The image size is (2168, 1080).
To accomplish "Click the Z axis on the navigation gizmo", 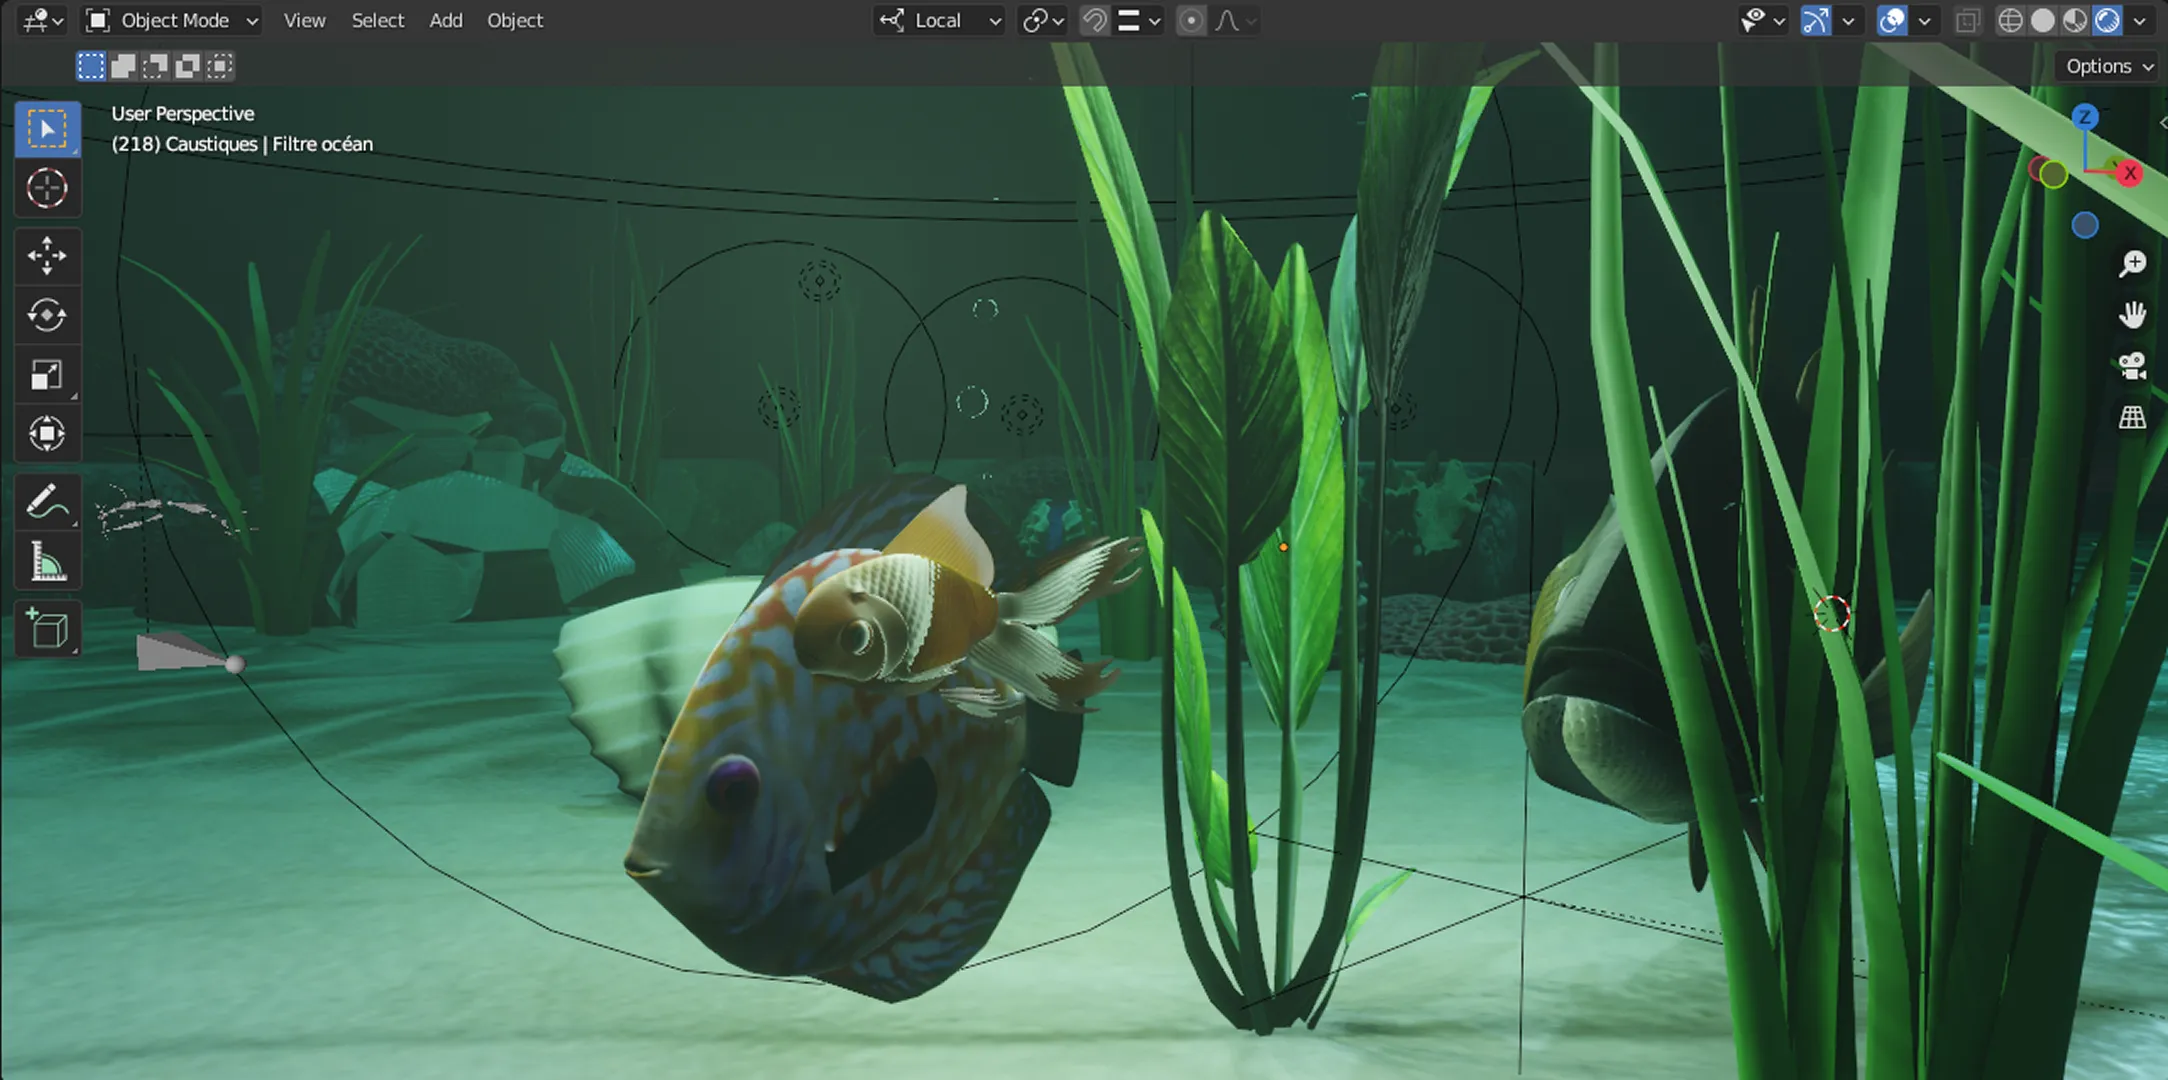I will [2085, 117].
